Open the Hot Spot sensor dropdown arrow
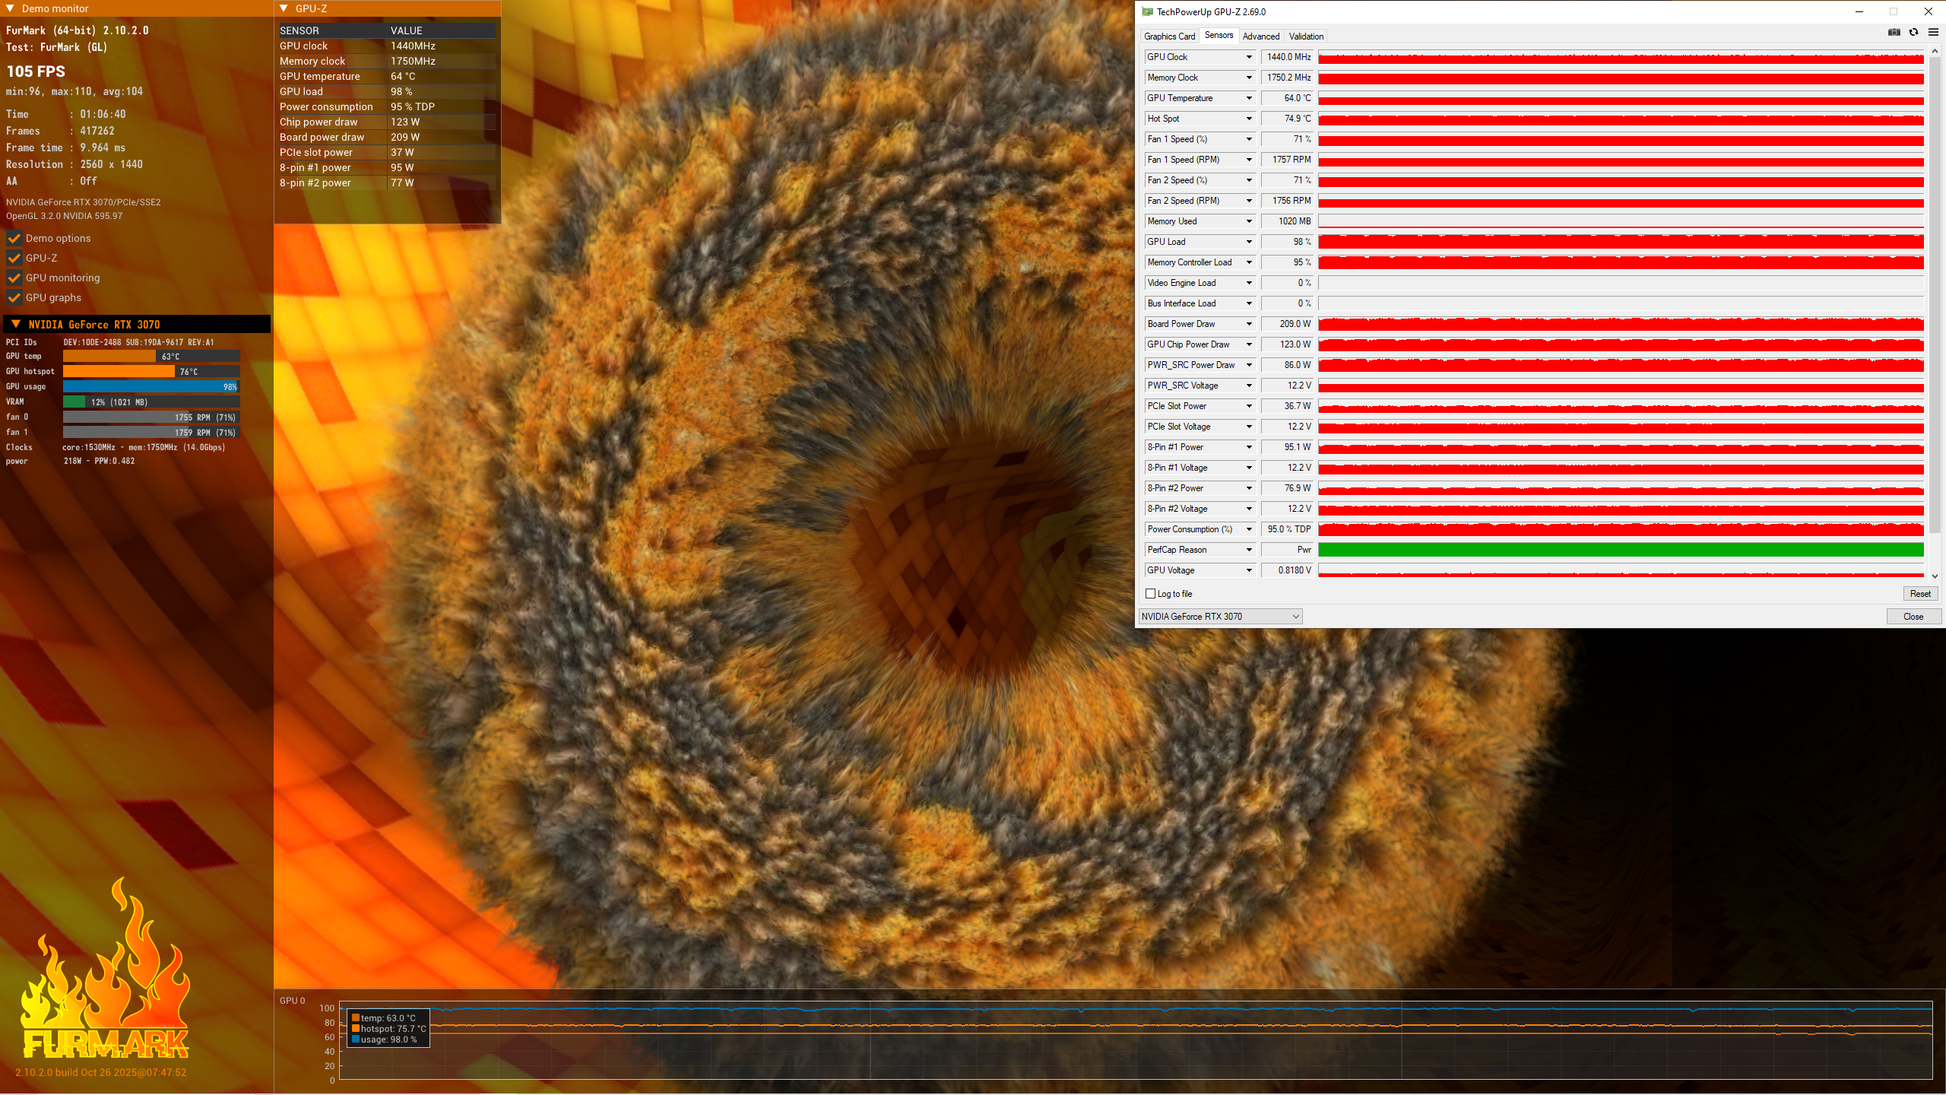The height and width of the screenshot is (1095, 1946). coord(1248,119)
